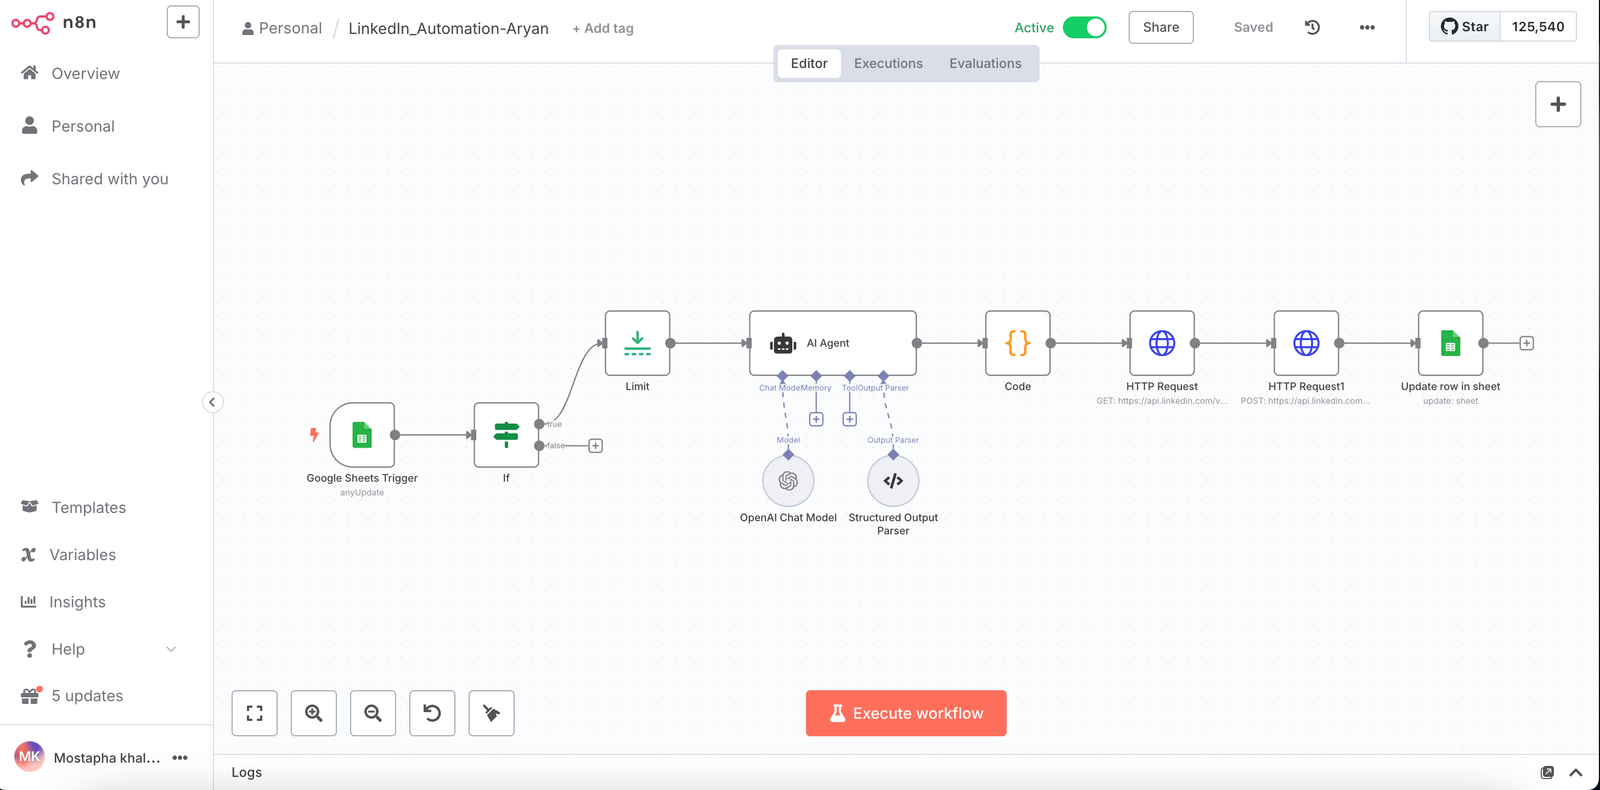Select the AI Agent node
1600x790 pixels.
(833, 343)
